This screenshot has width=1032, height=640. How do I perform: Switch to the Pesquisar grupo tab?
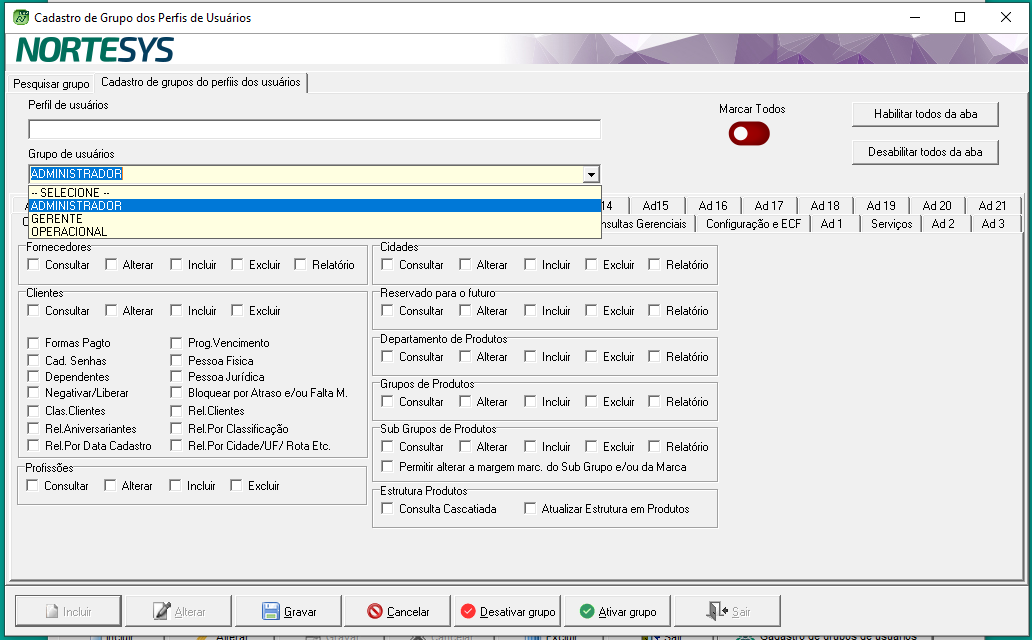point(51,83)
